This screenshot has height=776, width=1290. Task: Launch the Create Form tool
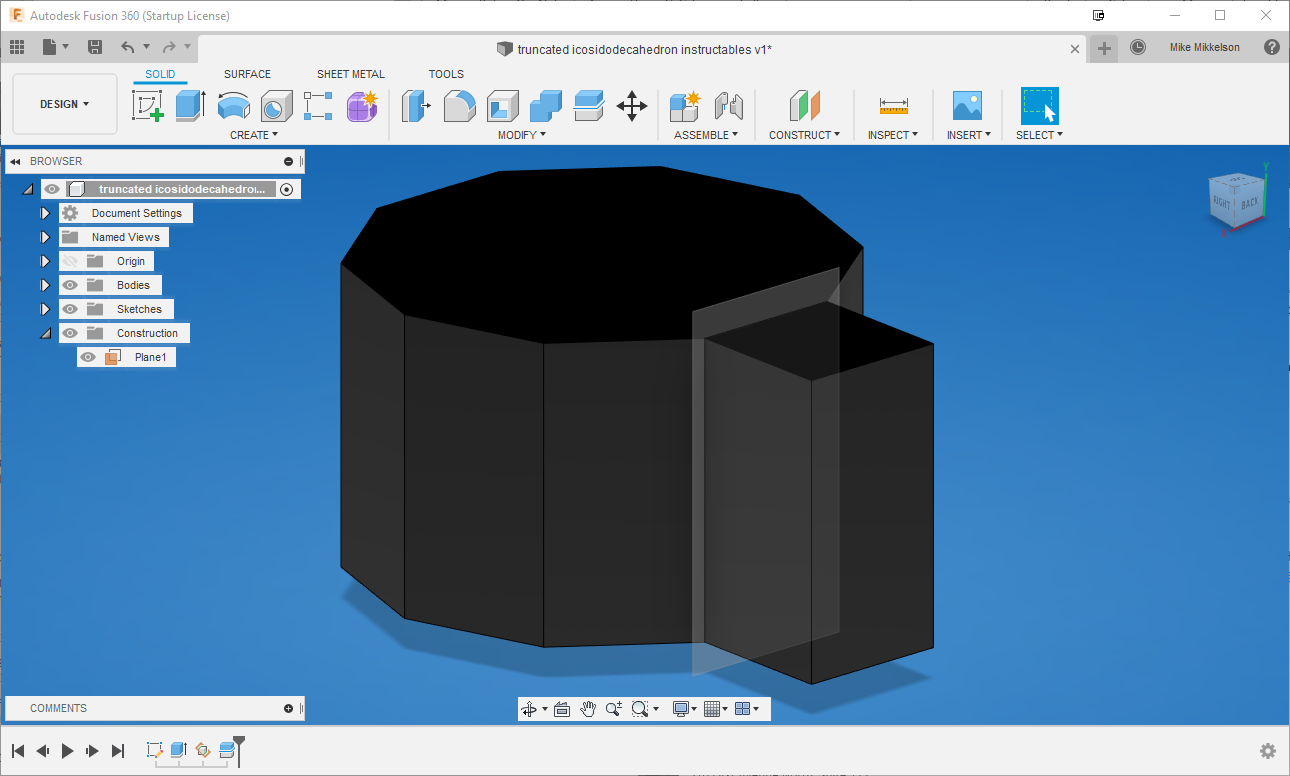362,106
